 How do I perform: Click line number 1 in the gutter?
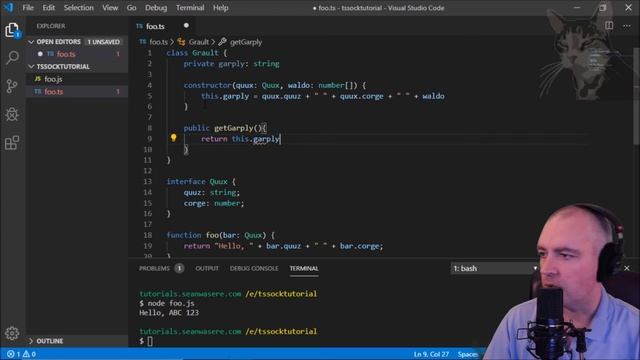[150, 53]
